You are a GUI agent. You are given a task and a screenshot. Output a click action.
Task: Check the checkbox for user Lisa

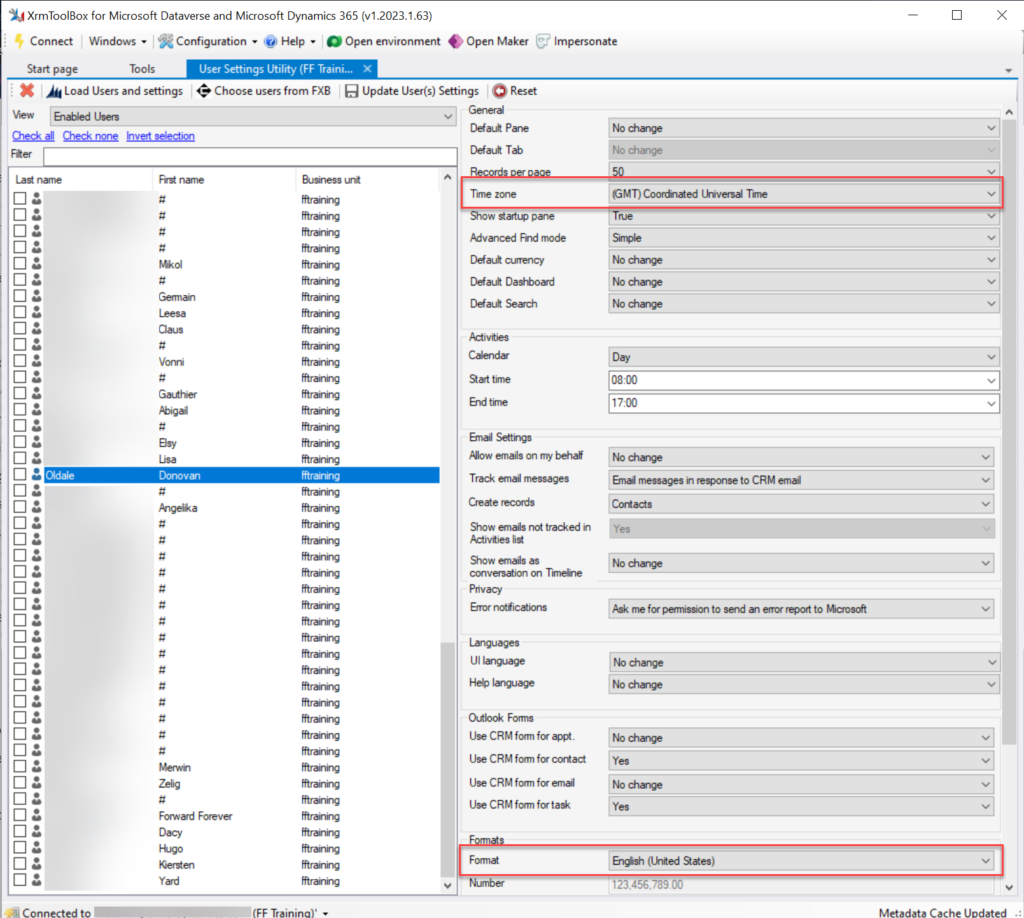pyautogui.click(x=20, y=458)
